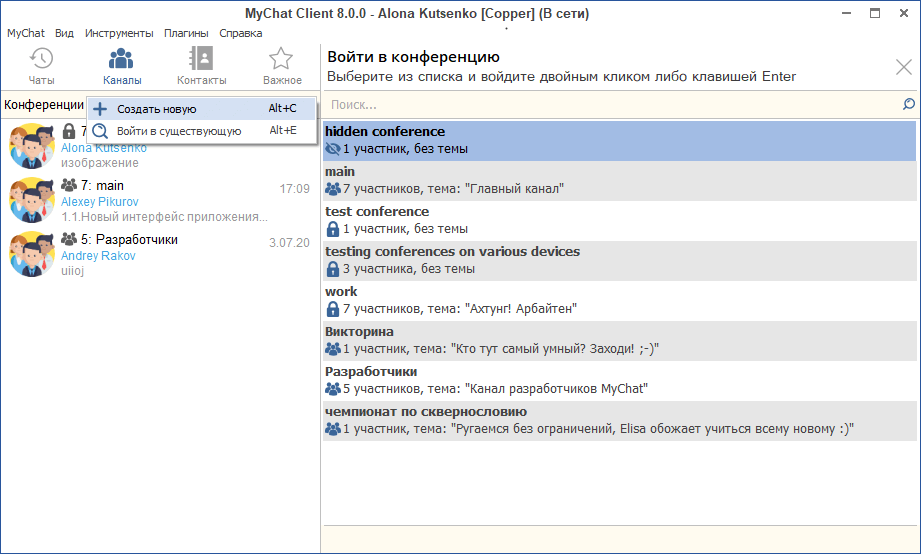The image size is (921, 554).
Task: Expand the Конференции dropdown header
Action: (44, 105)
